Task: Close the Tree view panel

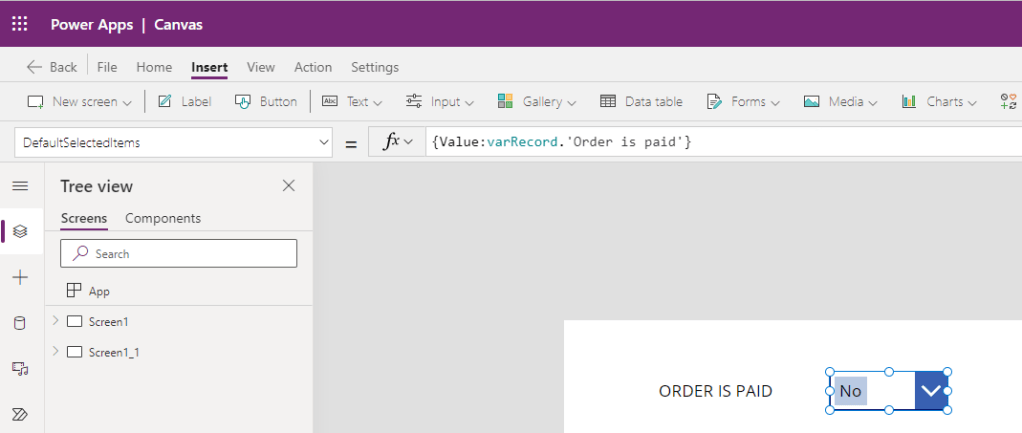Action: tap(289, 186)
